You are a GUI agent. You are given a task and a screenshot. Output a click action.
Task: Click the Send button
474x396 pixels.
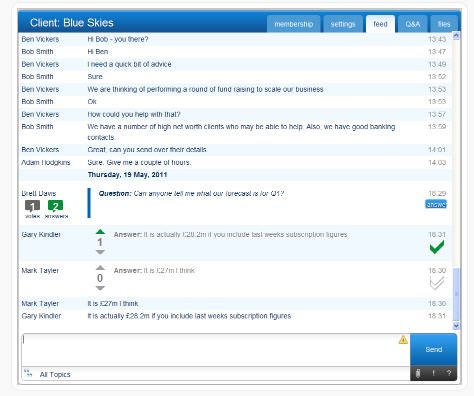coord(433,349)
